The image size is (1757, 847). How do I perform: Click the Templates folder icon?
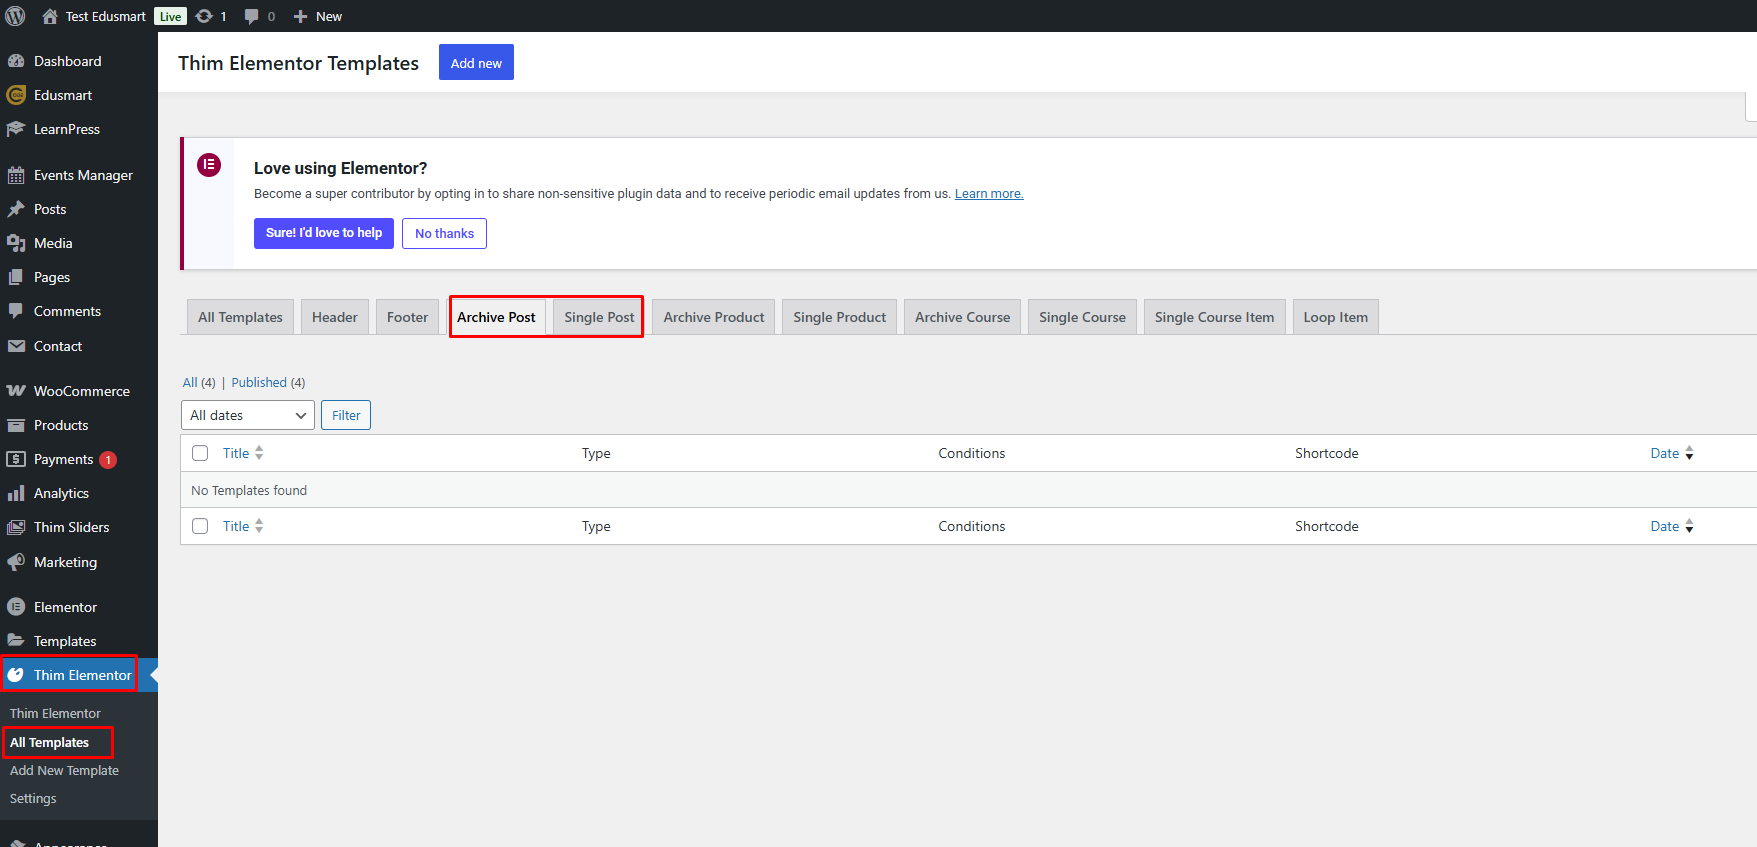pyautogui.click(x=16, y=641)
